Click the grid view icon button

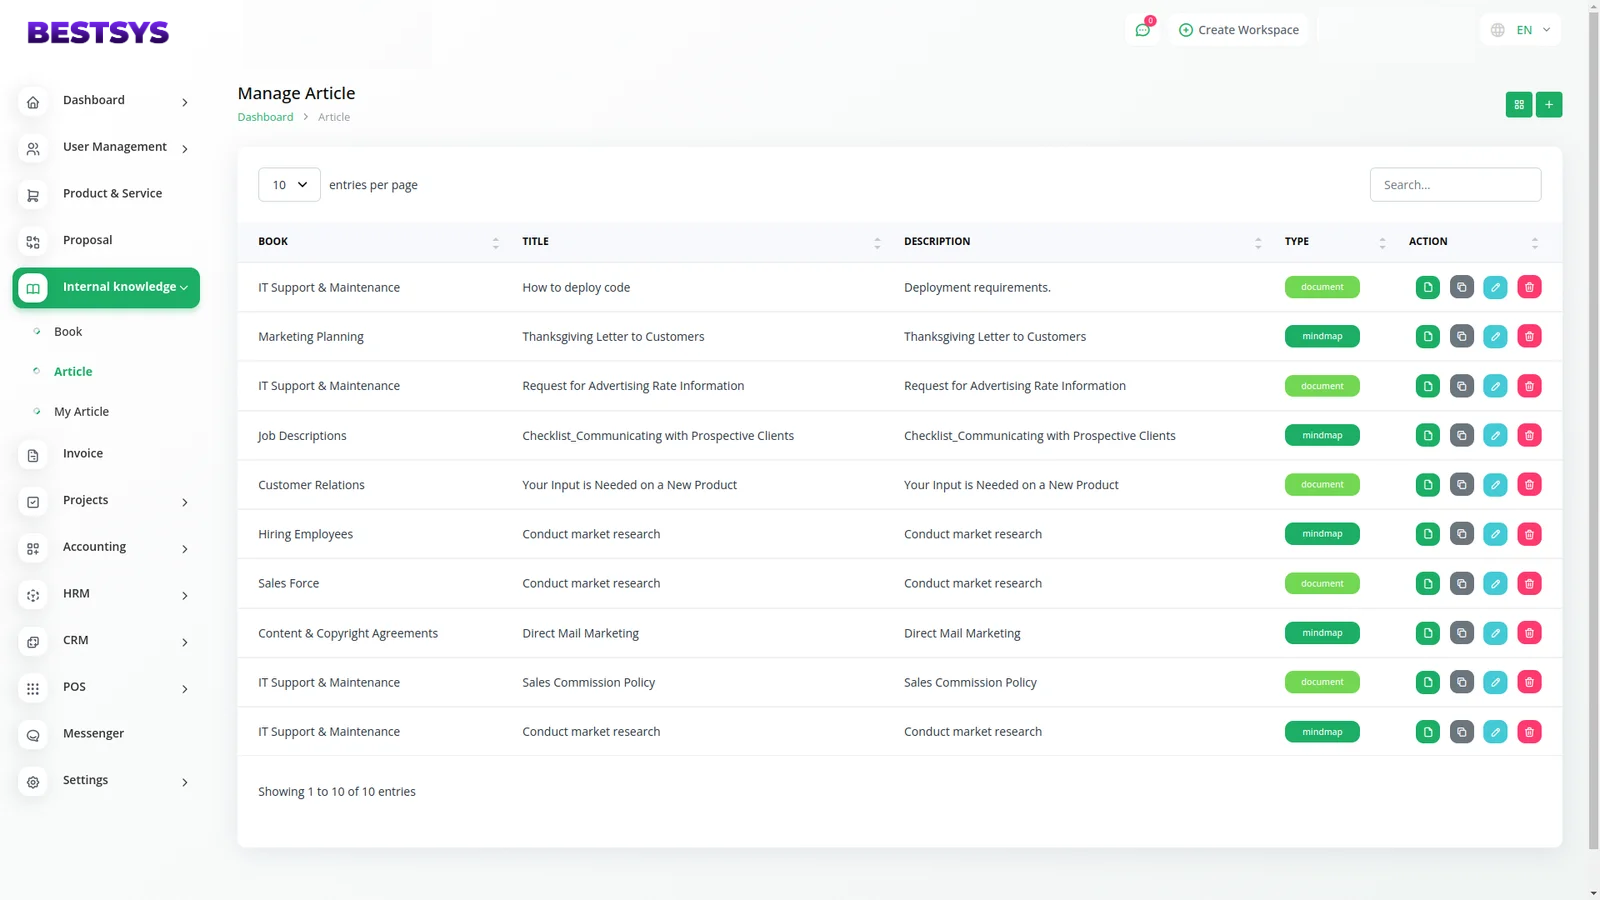click(1518, 105)
